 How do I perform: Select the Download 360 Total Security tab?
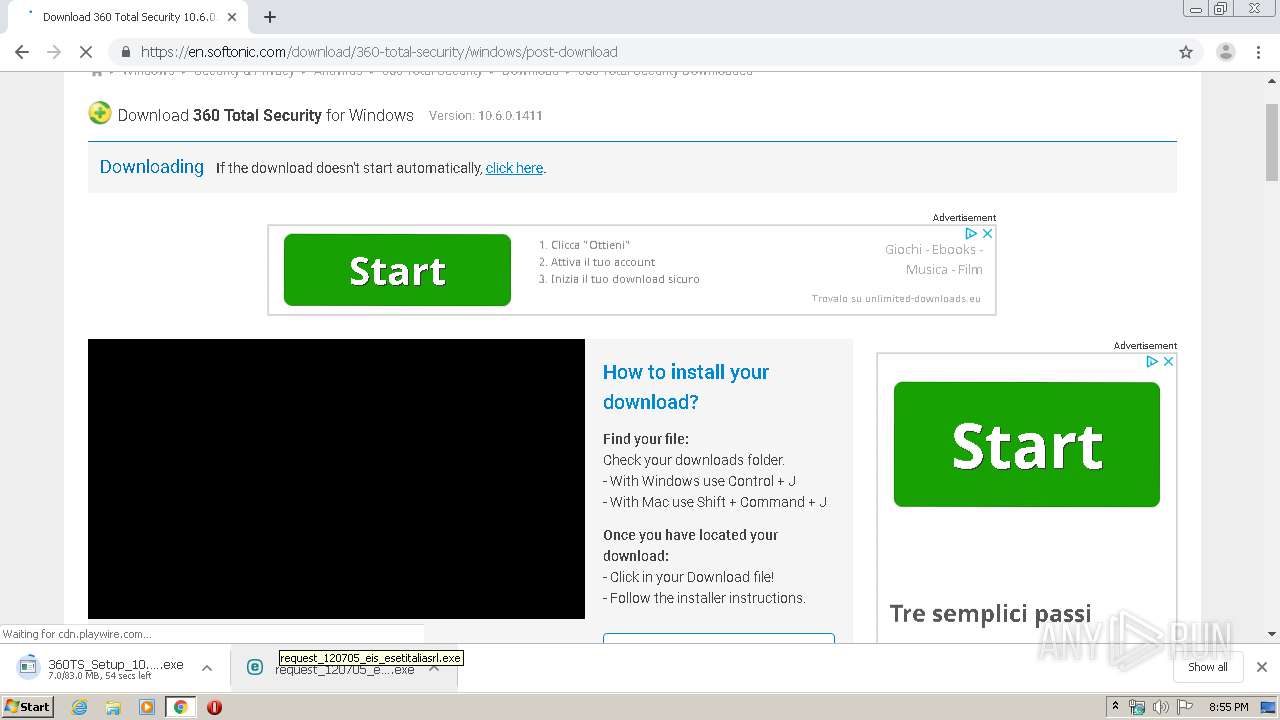click(x=128, y=17)
